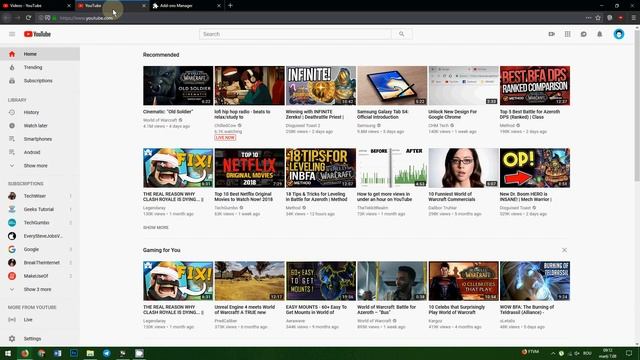
Task: Open Chrome from taskbar
Action: click(x=41, y=353)
